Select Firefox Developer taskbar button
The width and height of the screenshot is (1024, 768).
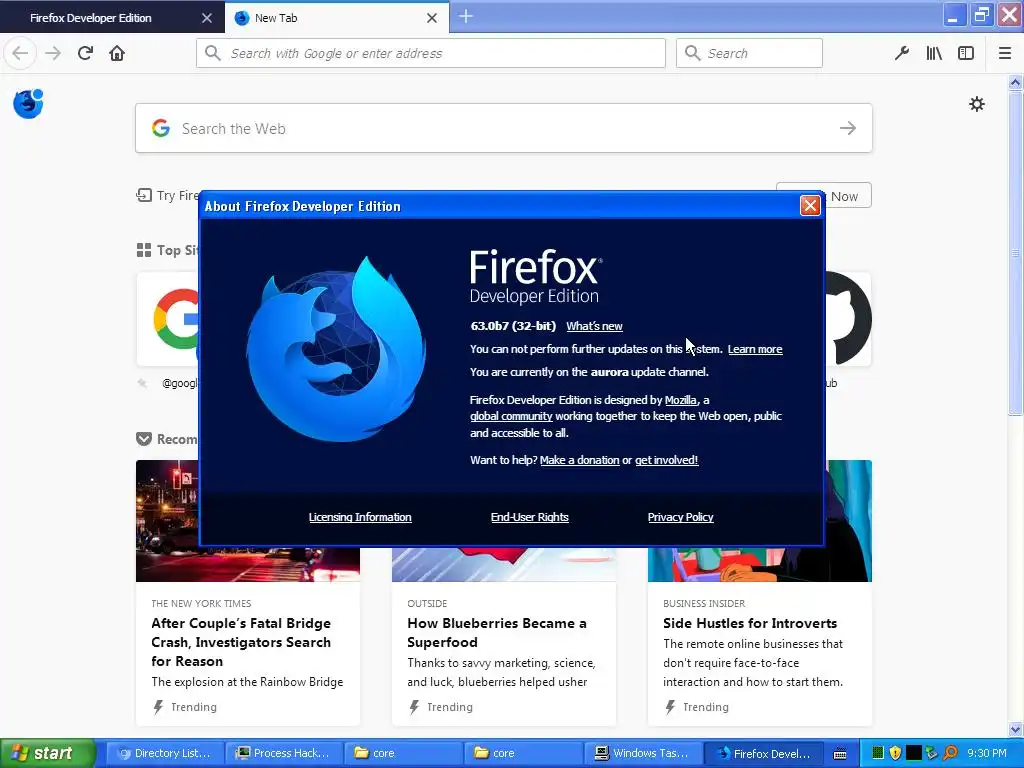point(763,753)
